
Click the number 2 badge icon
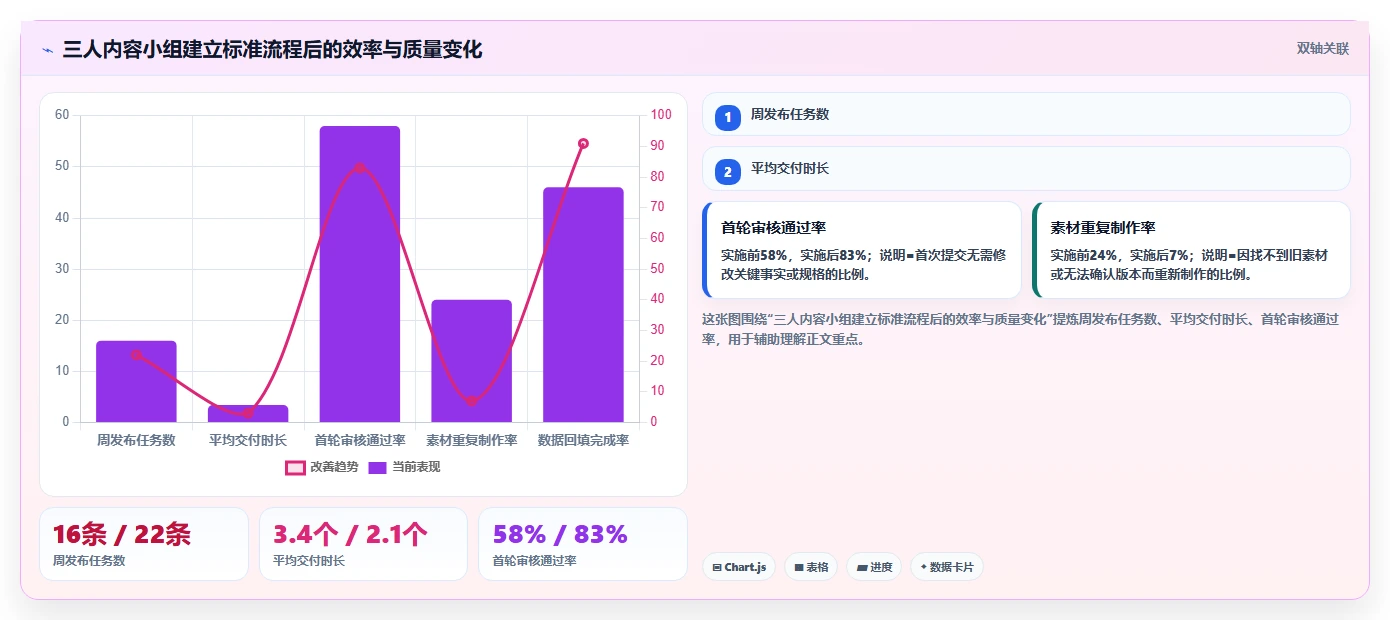tap(728, 171)
